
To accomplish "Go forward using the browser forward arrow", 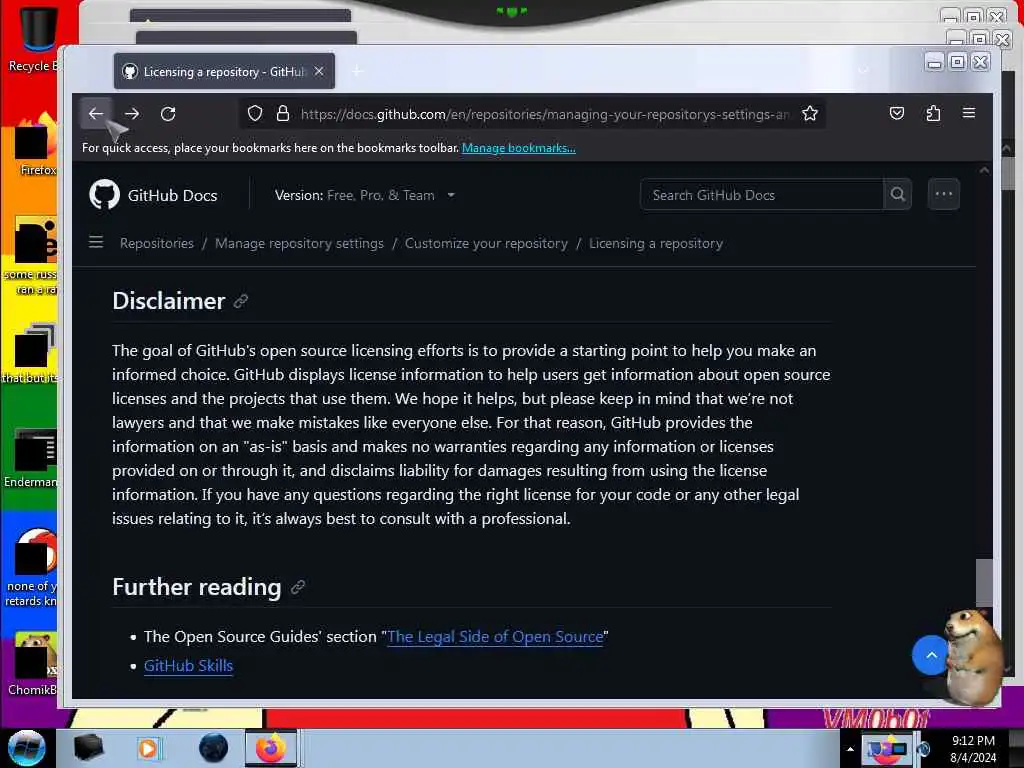I will coord(132,114).
